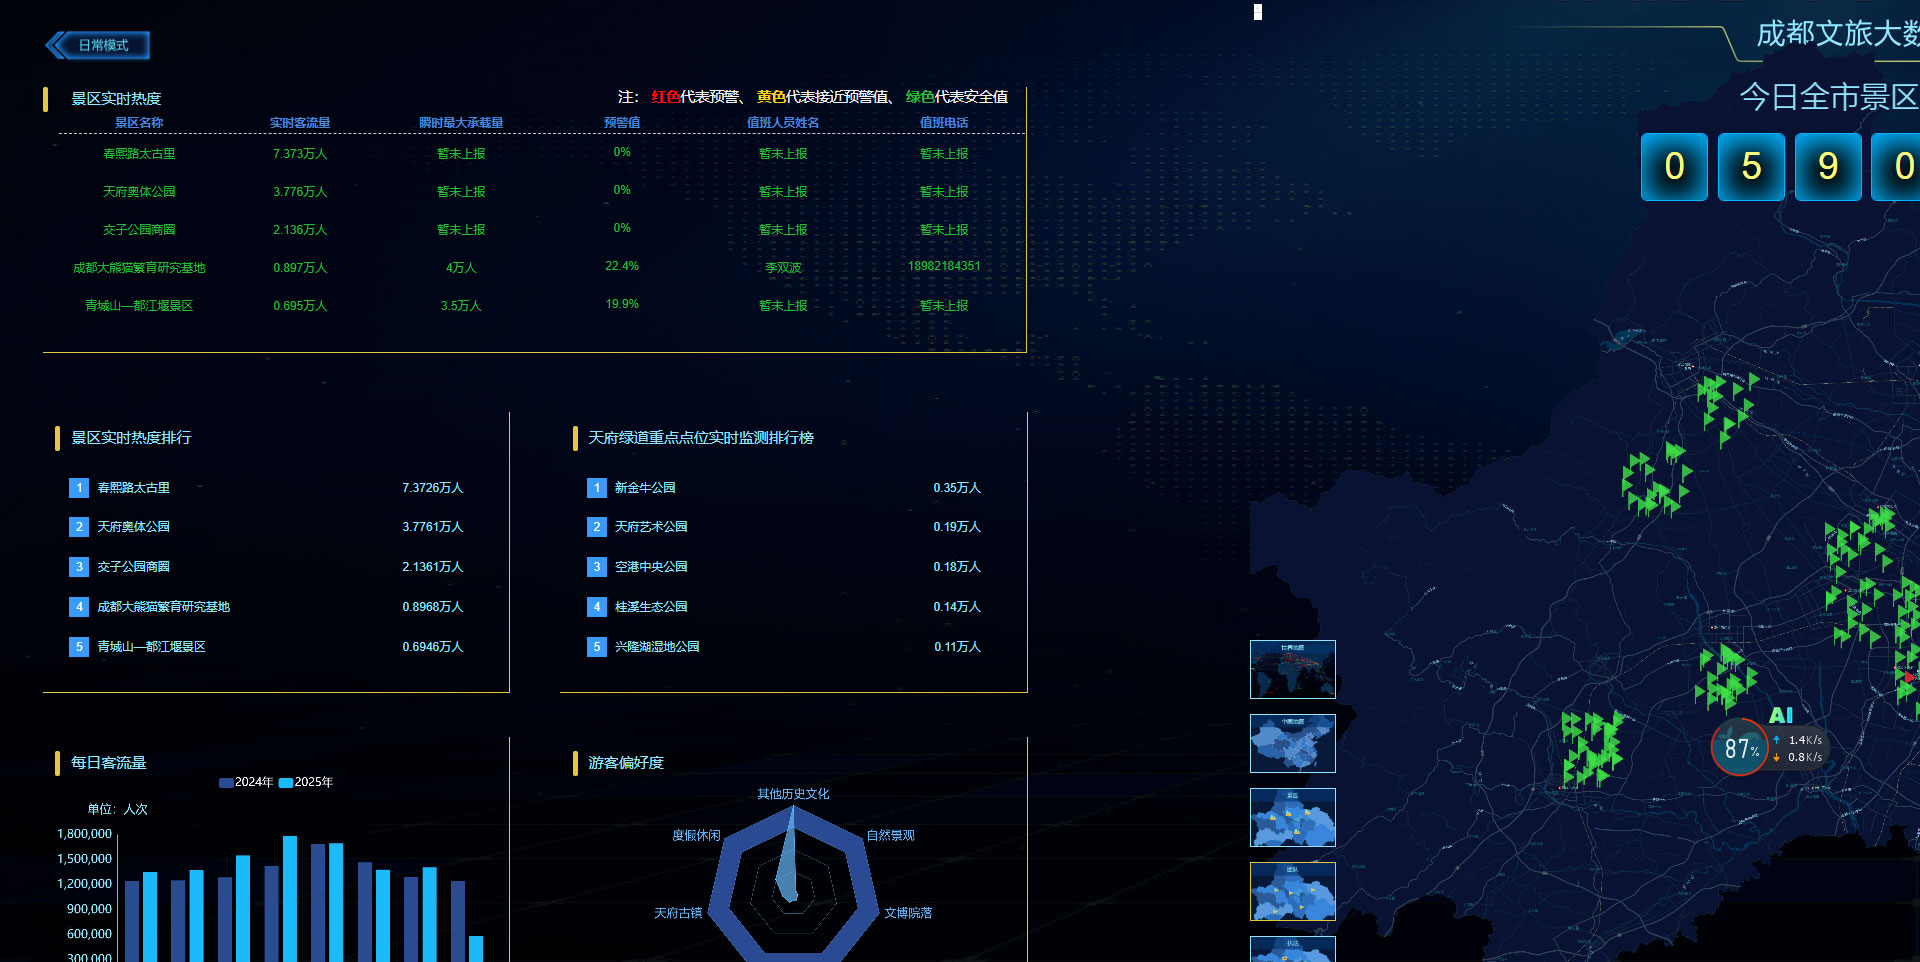Open 天府奥体公园 row in the heat table
Image resolution: width=1920 pixels, height=962 pixels.
(139, 192)
